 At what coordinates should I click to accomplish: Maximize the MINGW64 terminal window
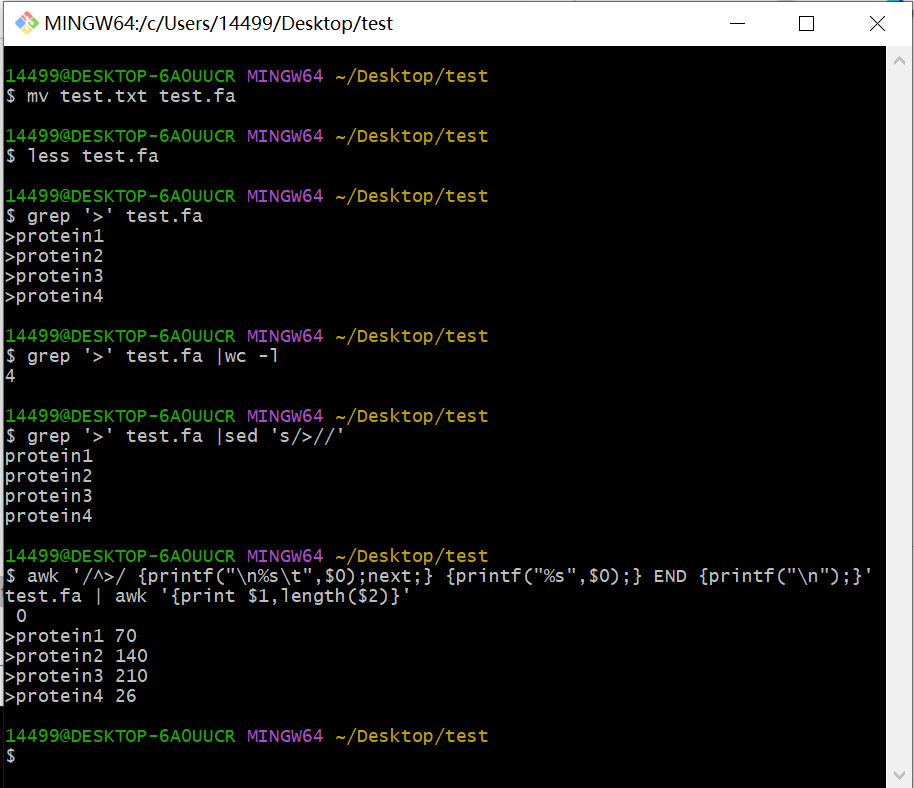806,23
